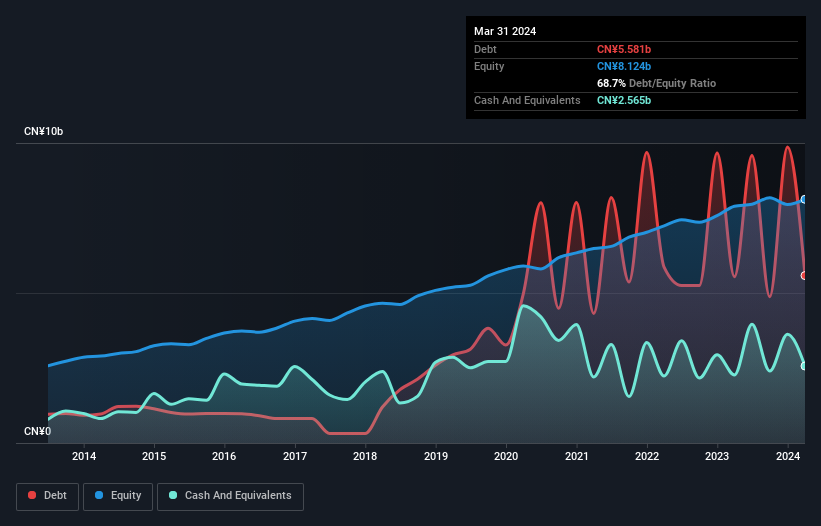Click the 2018 x-axis label
This screenshot has width=821, height=526.
tap(365, 456)
